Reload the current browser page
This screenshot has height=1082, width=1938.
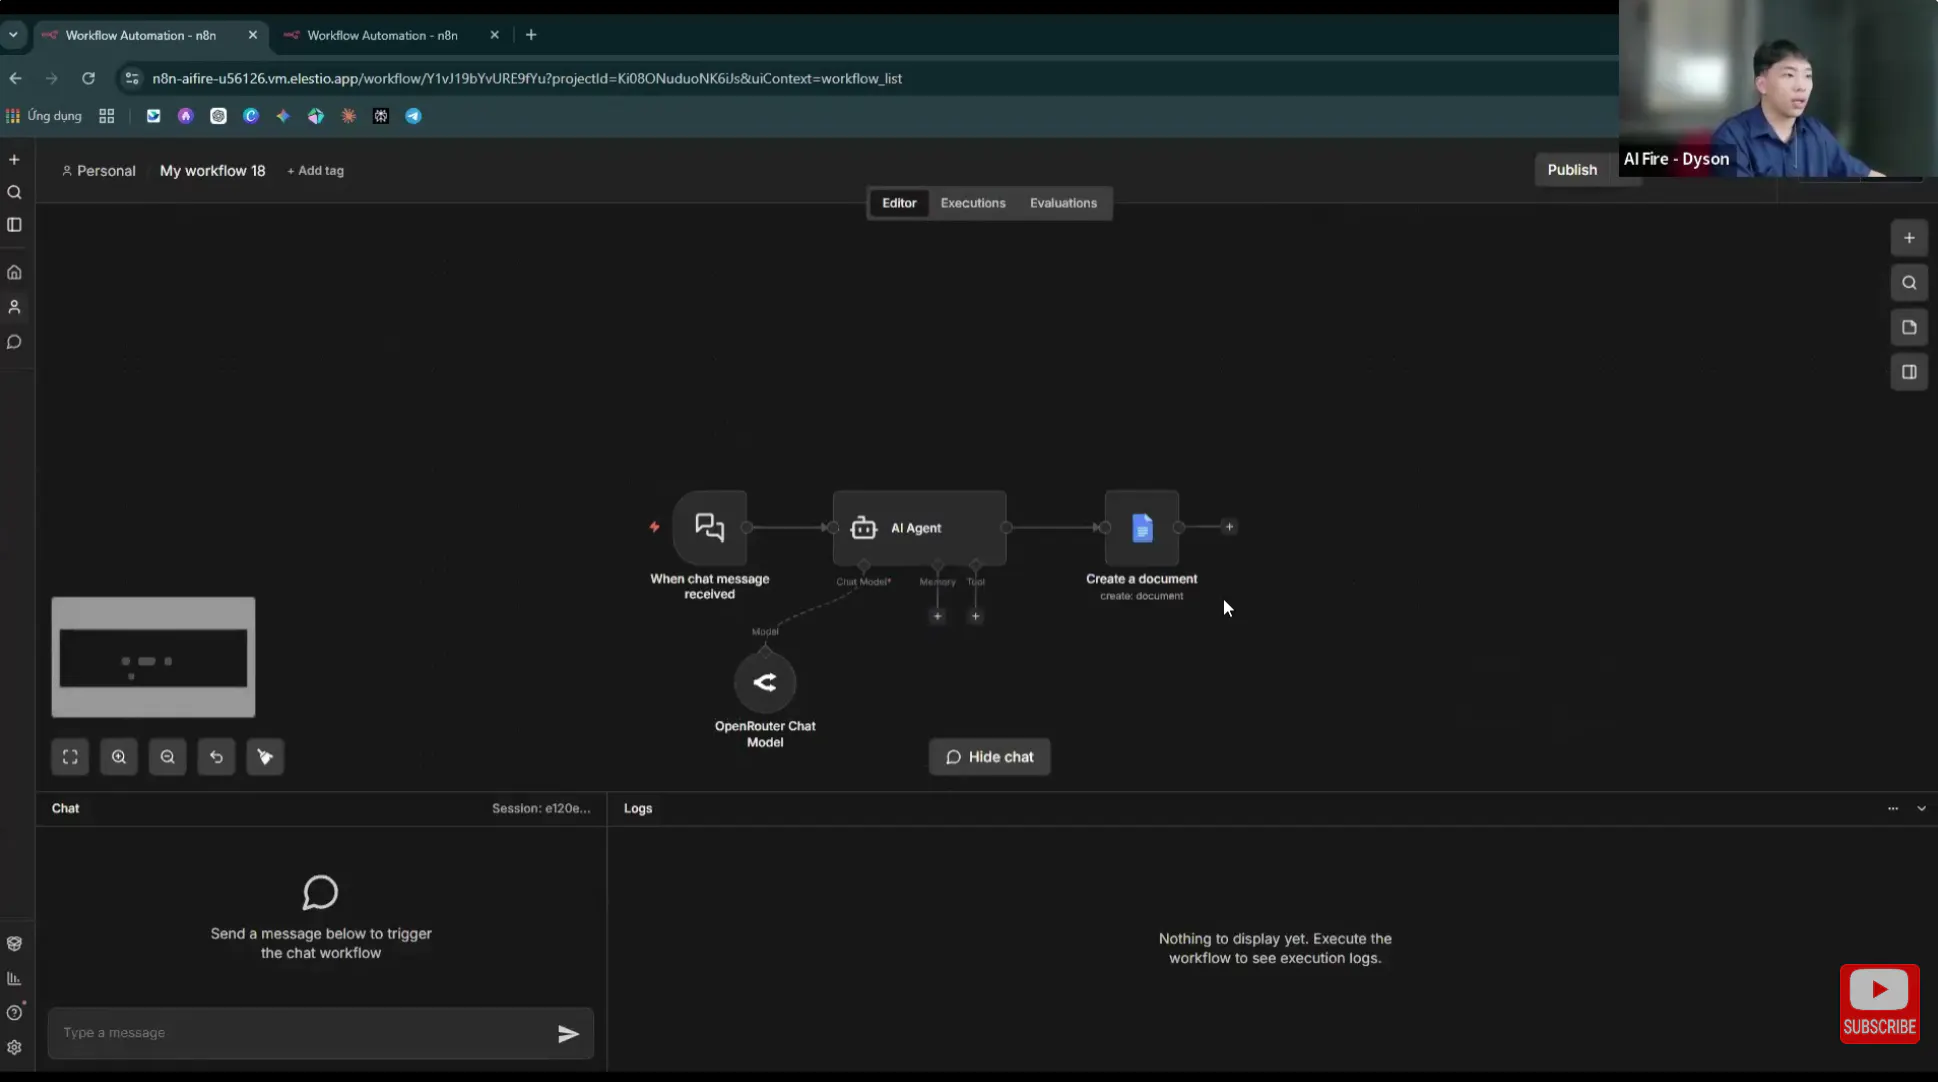(88, 78)
